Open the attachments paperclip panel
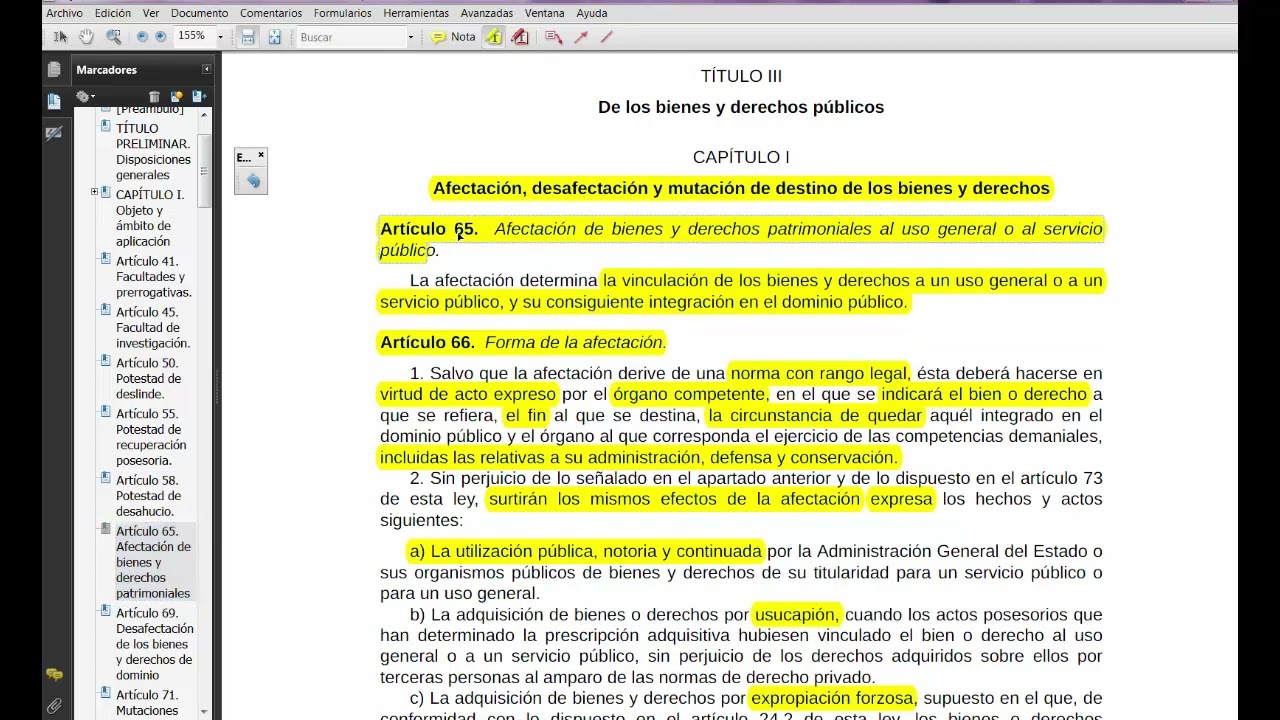This screenshot has height=720, width=1280. pyautogui.click(x=54, y=705)
